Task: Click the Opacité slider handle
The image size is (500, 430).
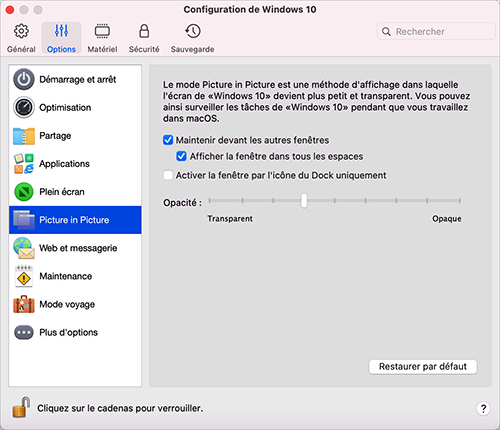Action: coord(304,201)
